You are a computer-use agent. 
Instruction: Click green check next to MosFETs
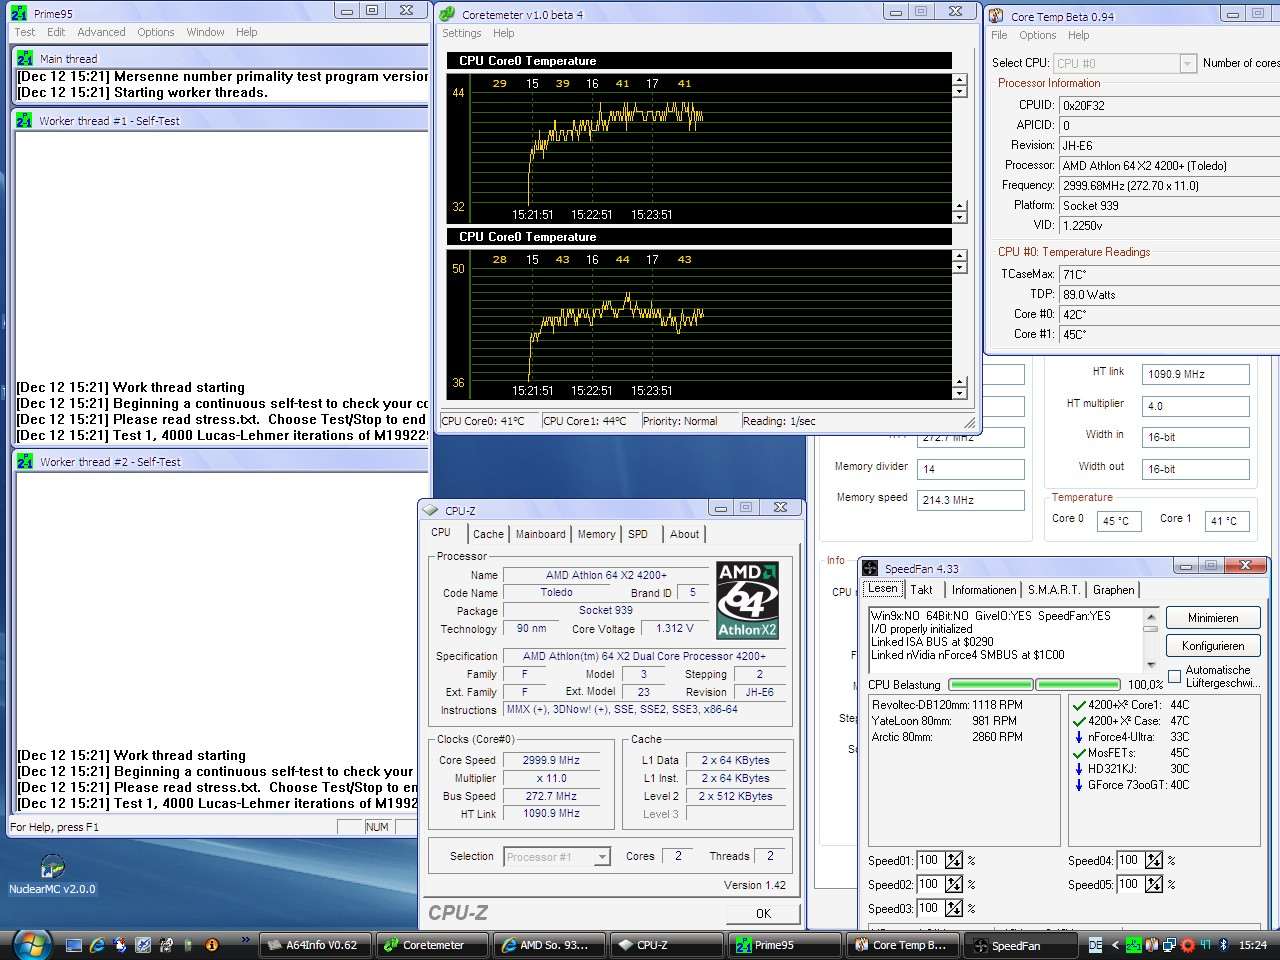1079,753
